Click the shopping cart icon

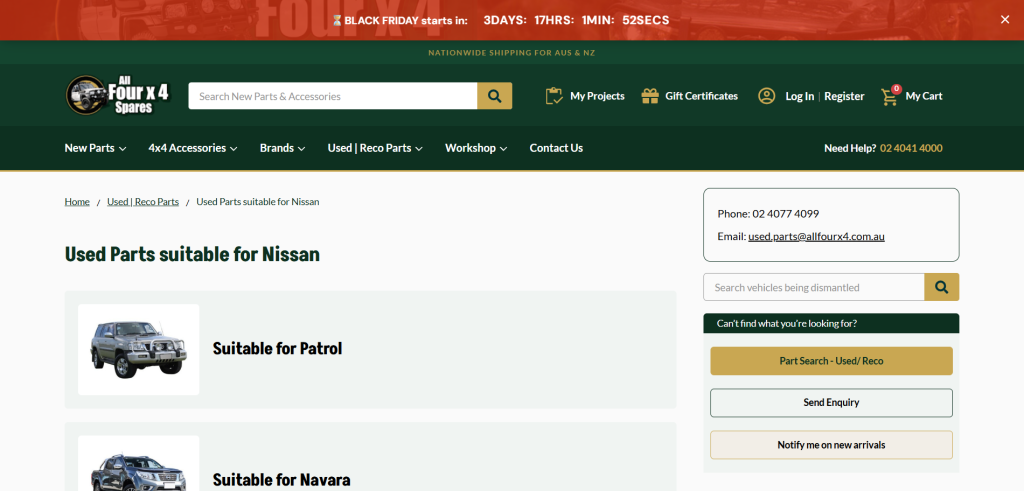pos(889,97)
